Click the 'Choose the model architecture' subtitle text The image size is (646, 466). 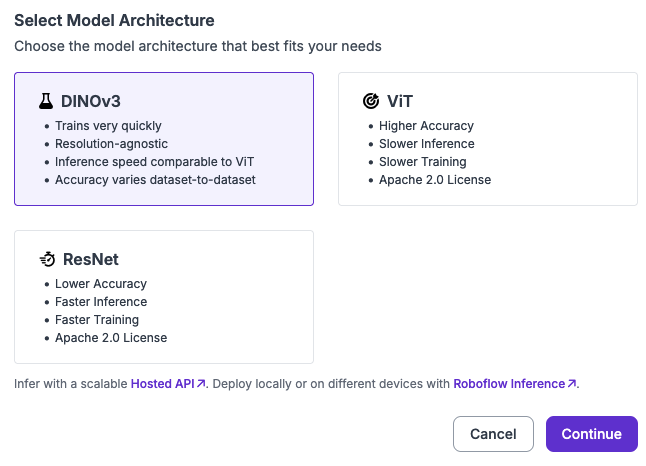coord(198,46)
